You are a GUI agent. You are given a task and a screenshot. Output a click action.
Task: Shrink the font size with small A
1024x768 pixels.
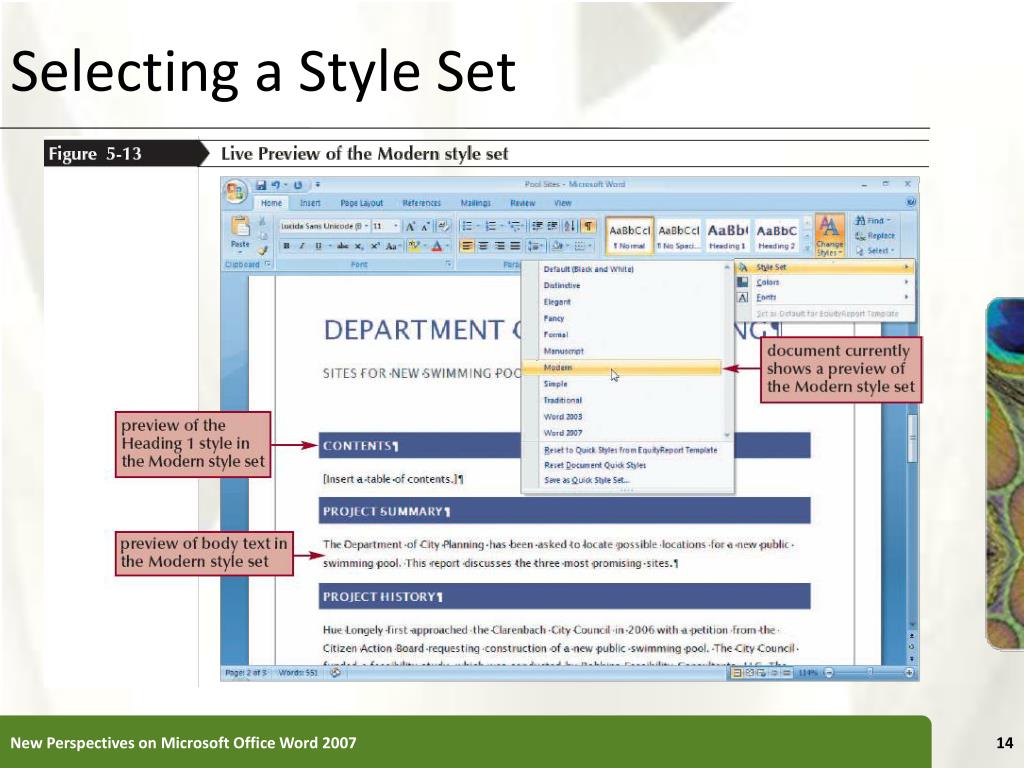pyautogui.click(x=424, y=227)
